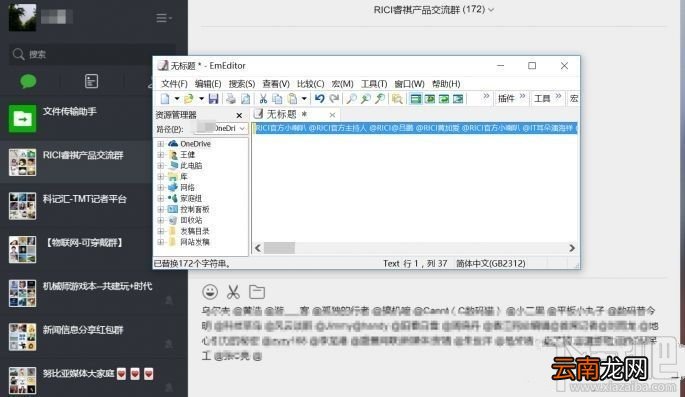685x397 pixels.
Task: Open the 查看(V) menu
Action: 276,83
